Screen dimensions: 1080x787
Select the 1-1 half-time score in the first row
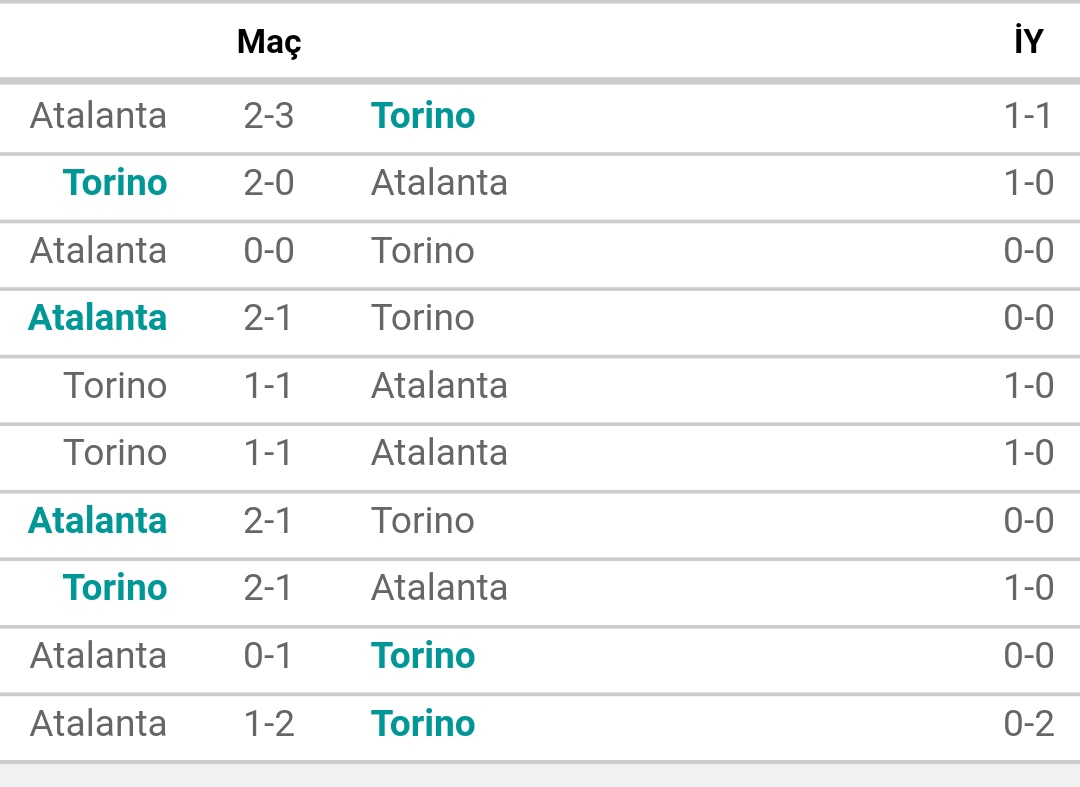(1028, 116)
